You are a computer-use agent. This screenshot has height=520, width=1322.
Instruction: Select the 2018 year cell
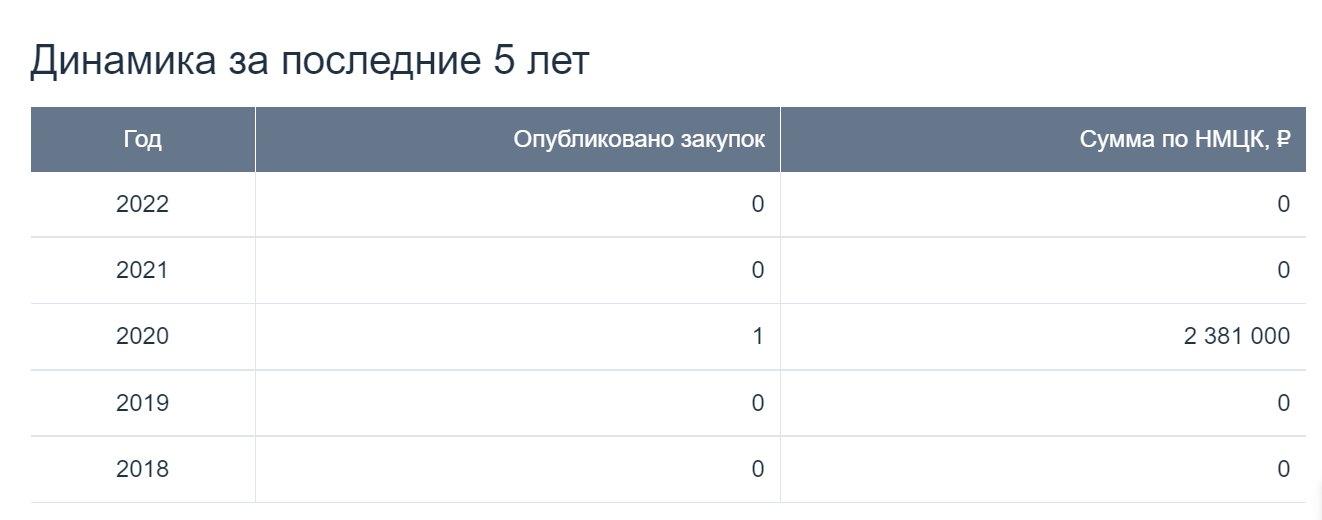click(143, 469)
